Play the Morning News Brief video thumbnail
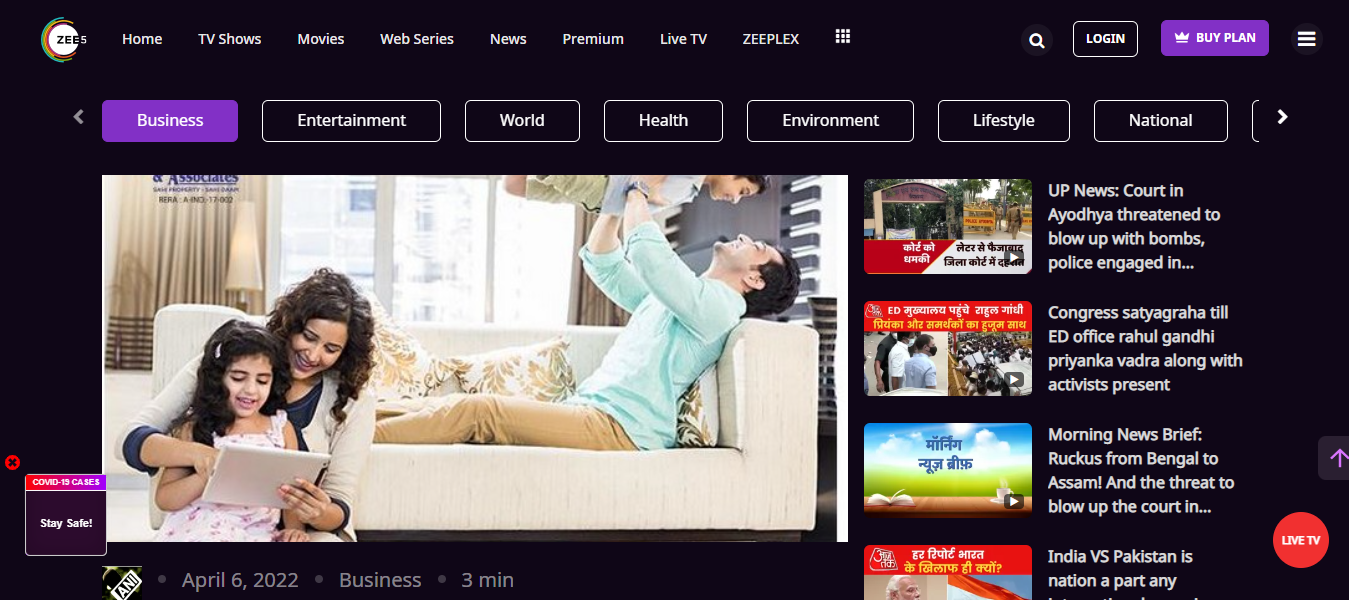1349x600 pixels. tap(947, 470)
